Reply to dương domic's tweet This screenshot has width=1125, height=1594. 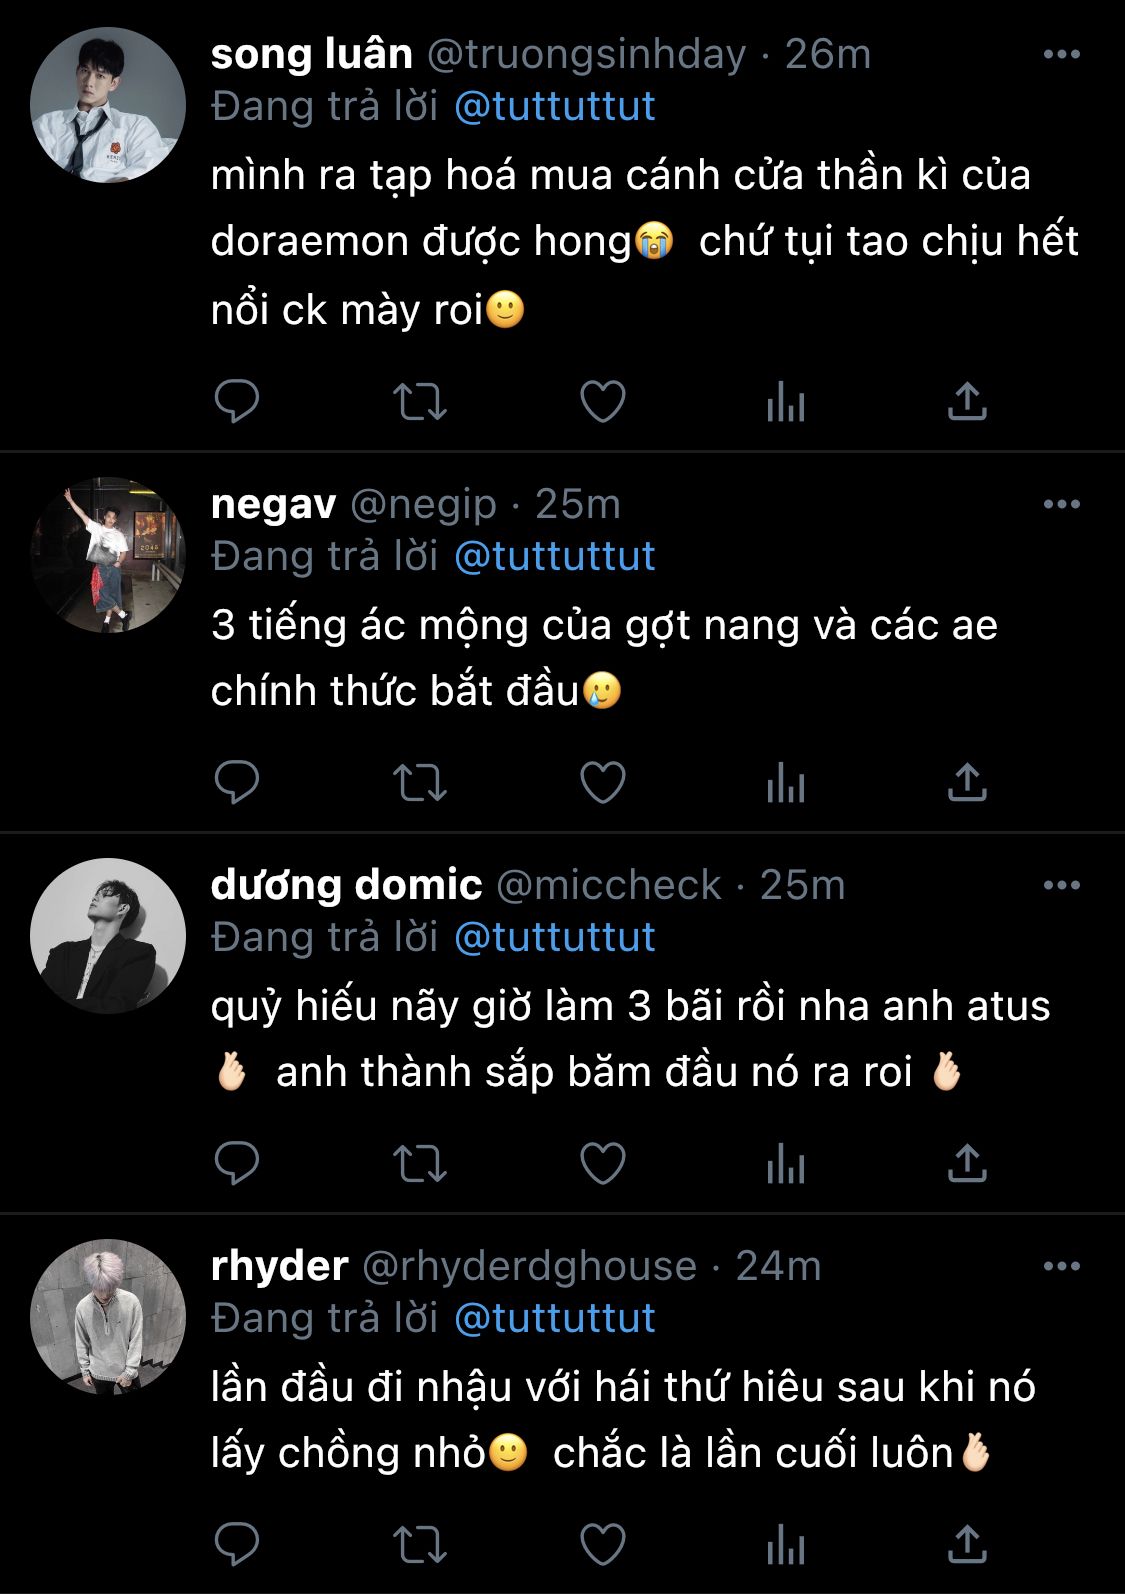(237, 1163)
